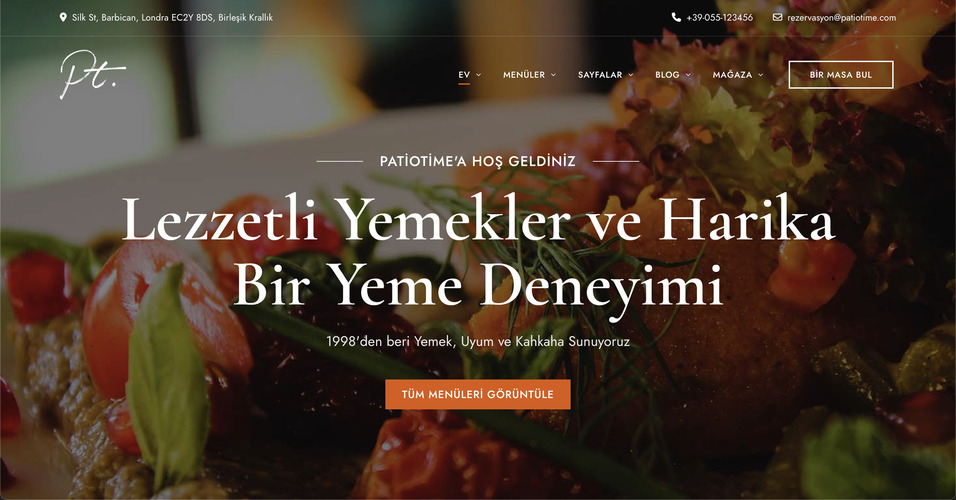Open the MAĞAZA navigation item
The height and width of the screenshot is (500, 956).
(732, 74)
